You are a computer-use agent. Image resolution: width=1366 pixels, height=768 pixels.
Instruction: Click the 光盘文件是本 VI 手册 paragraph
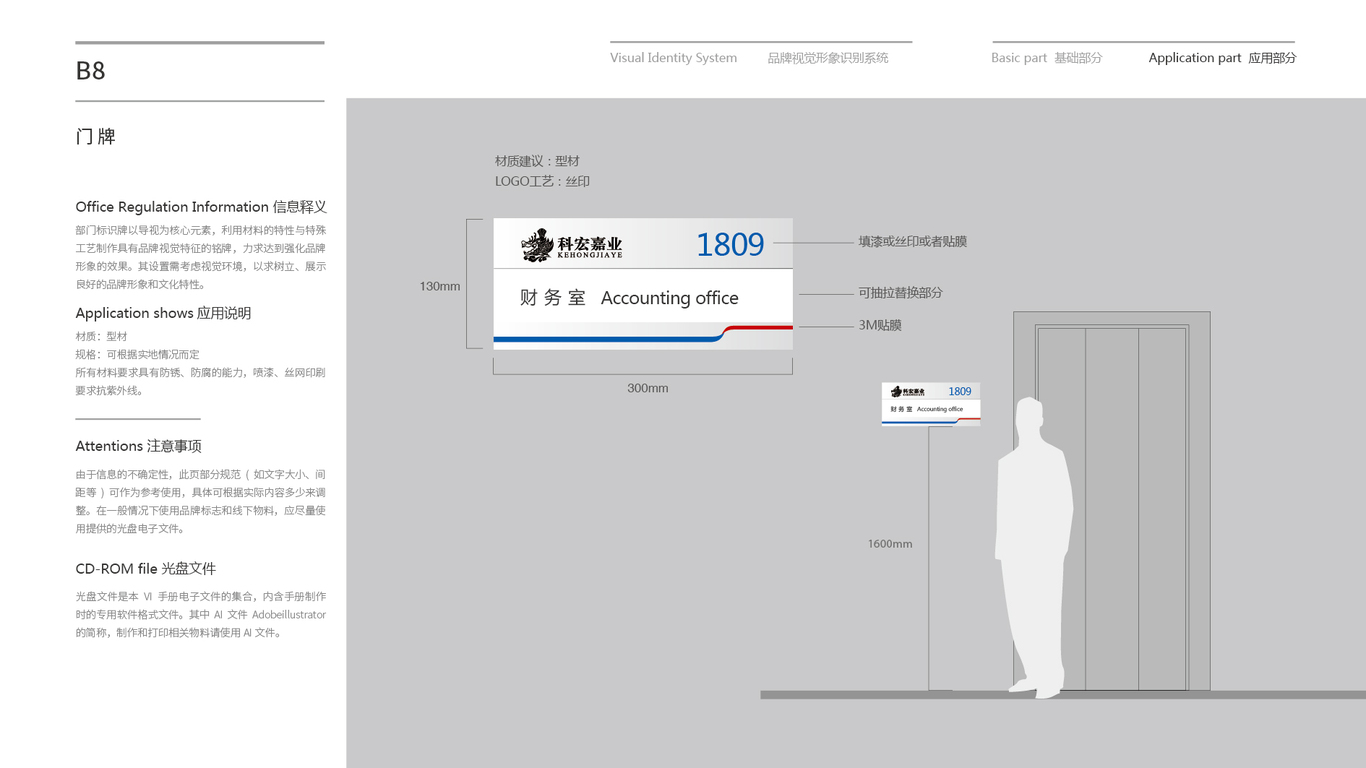pyautogui.click(x=201, y=615)
